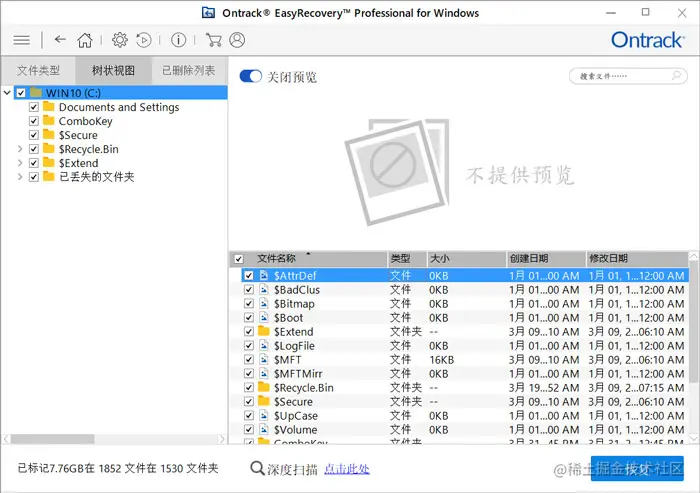Click $Recycle.Bin folder icon in file list
The image size is (700, 493).
pyautogui.click(x=264, y=387)
